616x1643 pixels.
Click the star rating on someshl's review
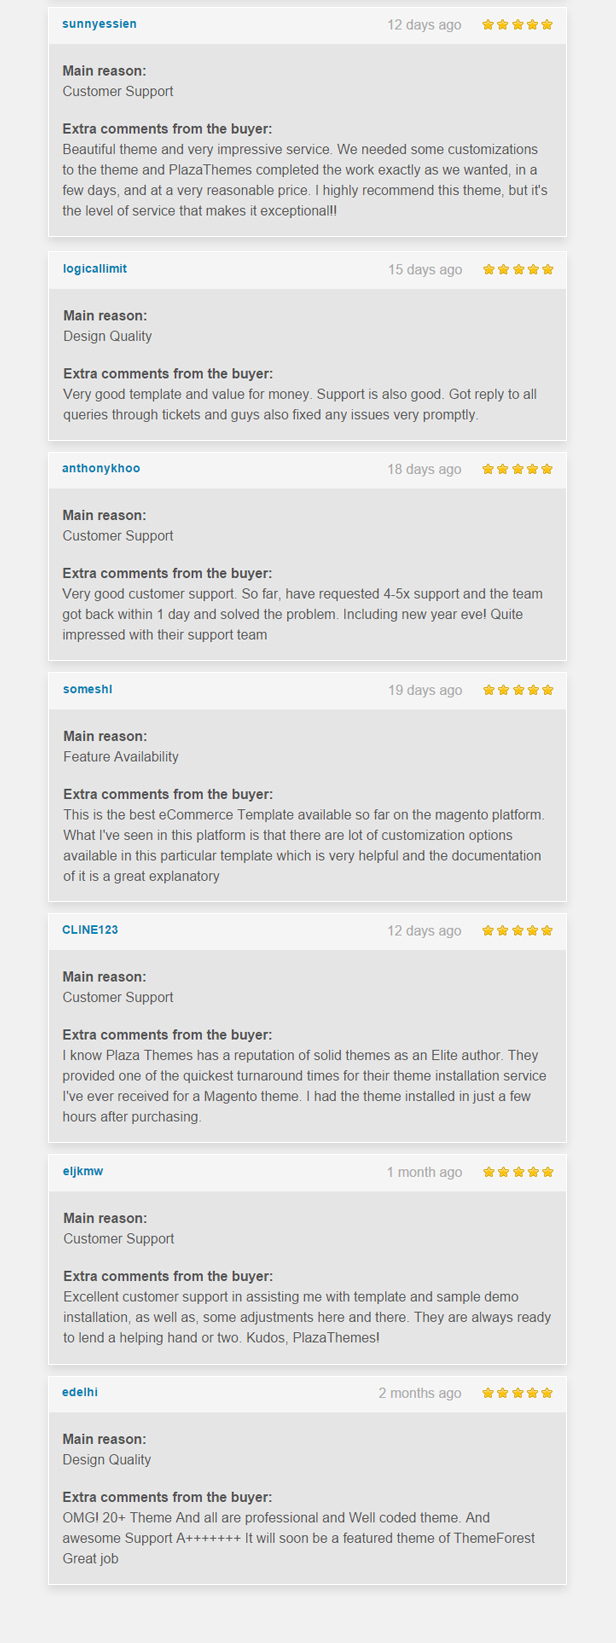(518, 690)
